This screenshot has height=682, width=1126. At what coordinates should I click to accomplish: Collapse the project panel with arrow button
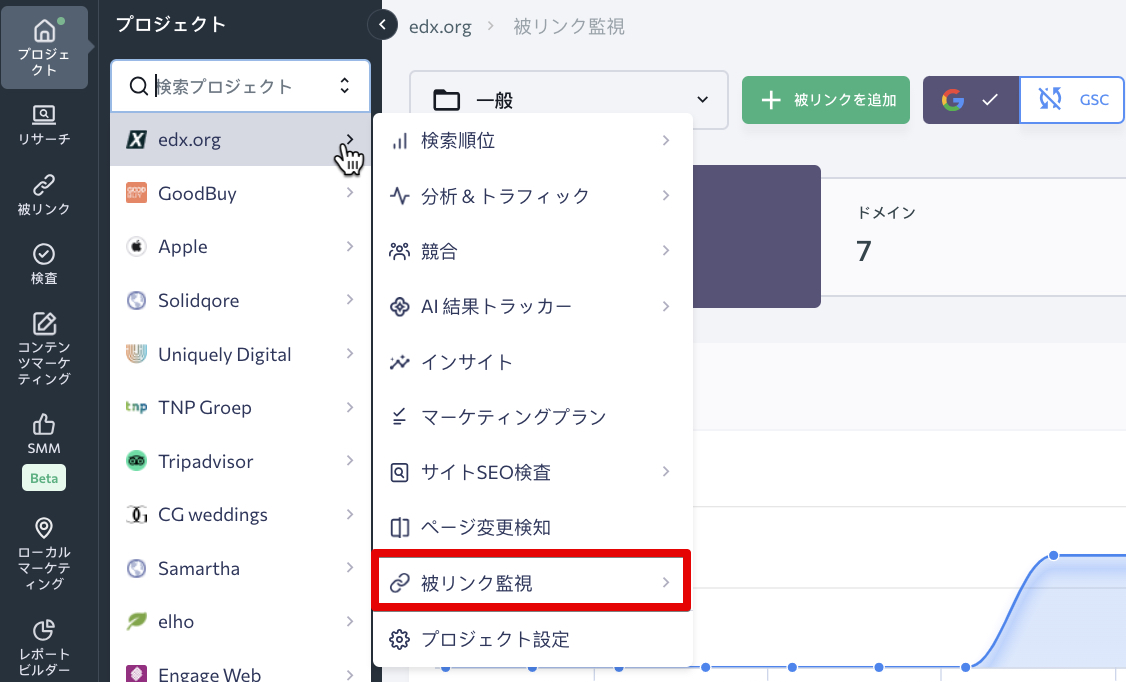[383, 25]
